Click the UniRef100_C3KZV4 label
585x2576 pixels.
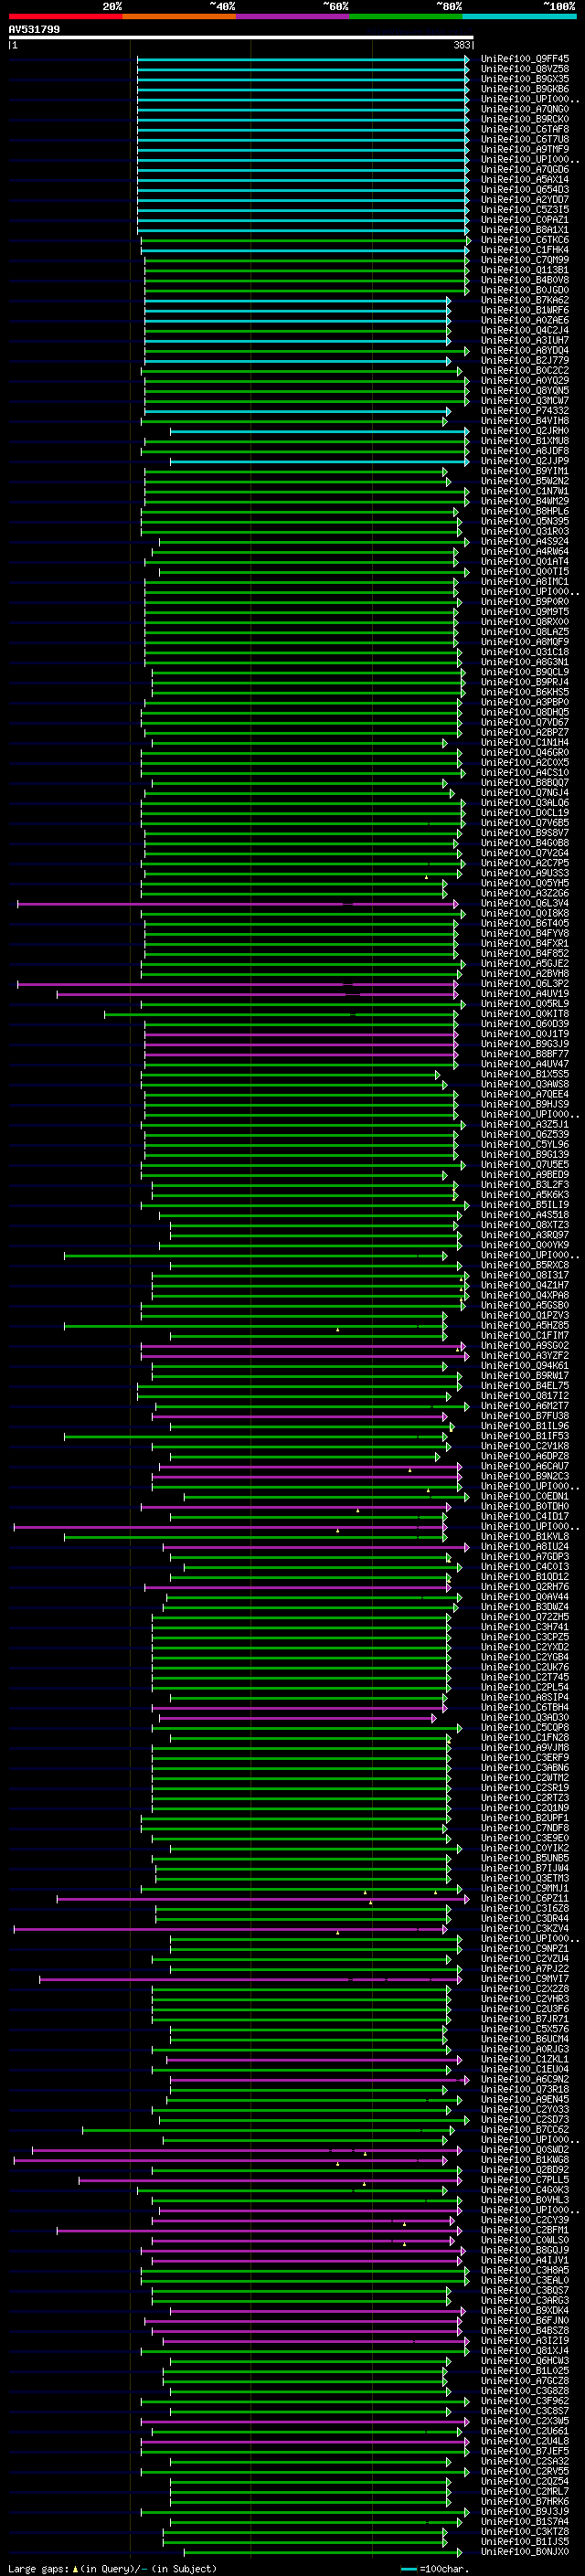[525, 1928]
